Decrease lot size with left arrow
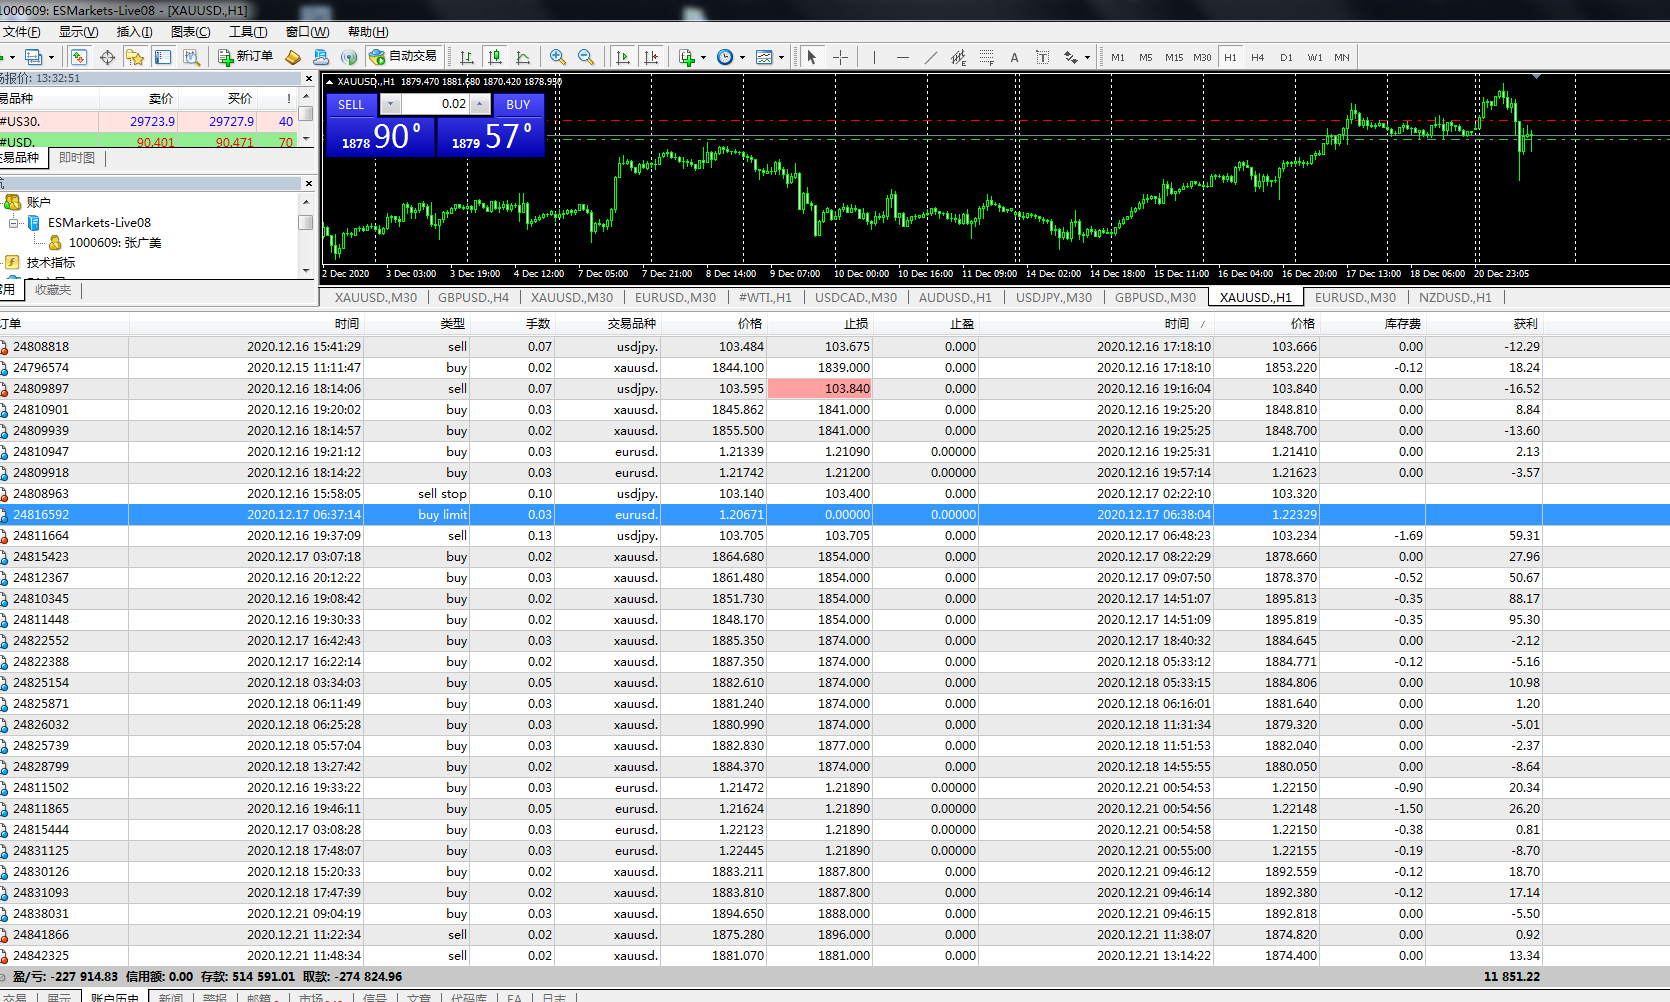The height and width of the screenshot is (1002, 1670). click(391, 104)
